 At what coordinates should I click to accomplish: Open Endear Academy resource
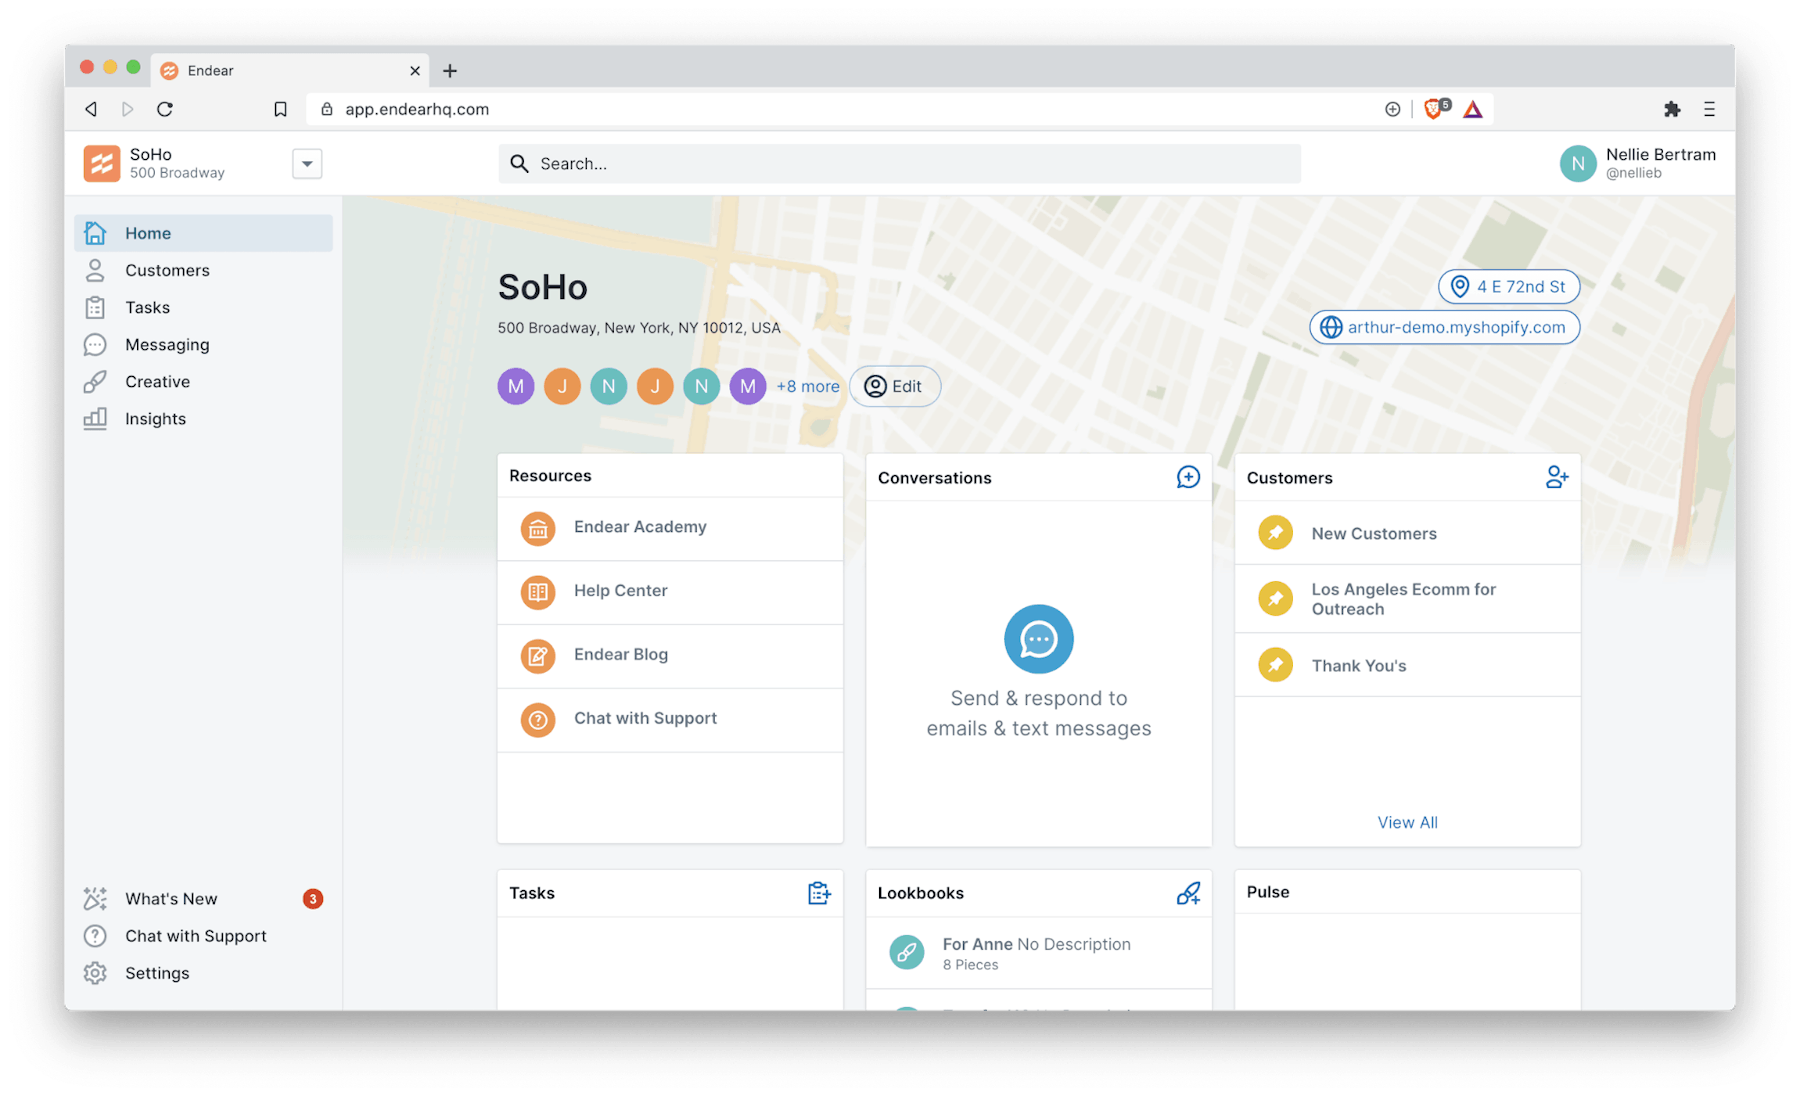670,527
